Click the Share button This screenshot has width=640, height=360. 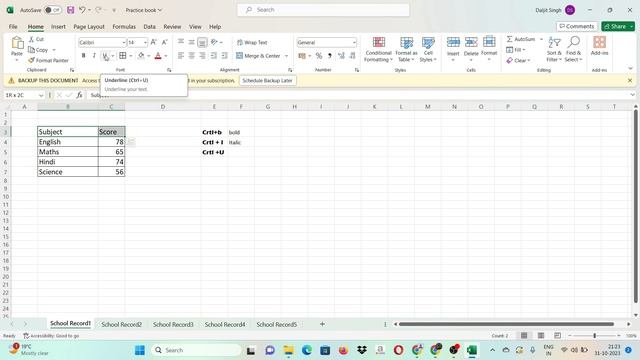tap(618, 26)
